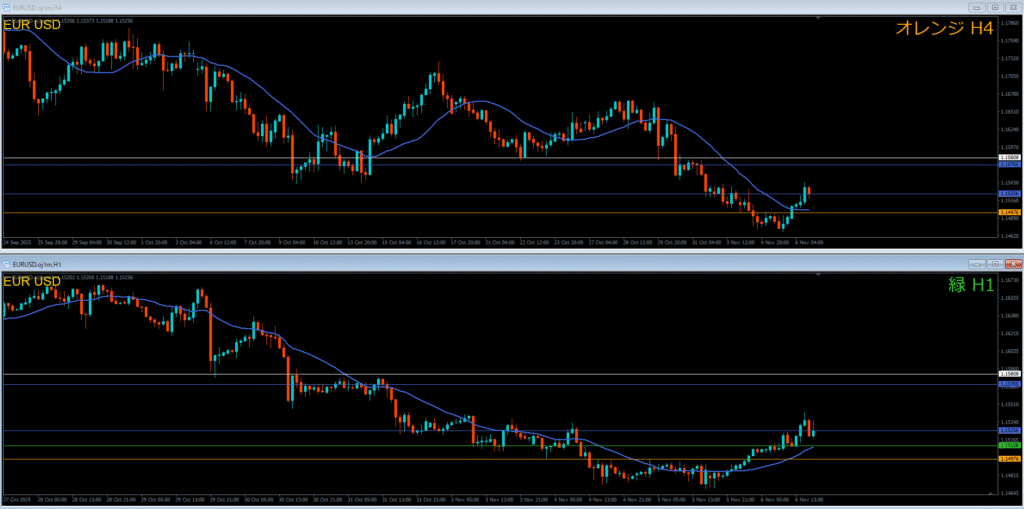Click the green price label on H1 chart
The height and width of the screenshot is (509, 1024).
pos(1010,446)
